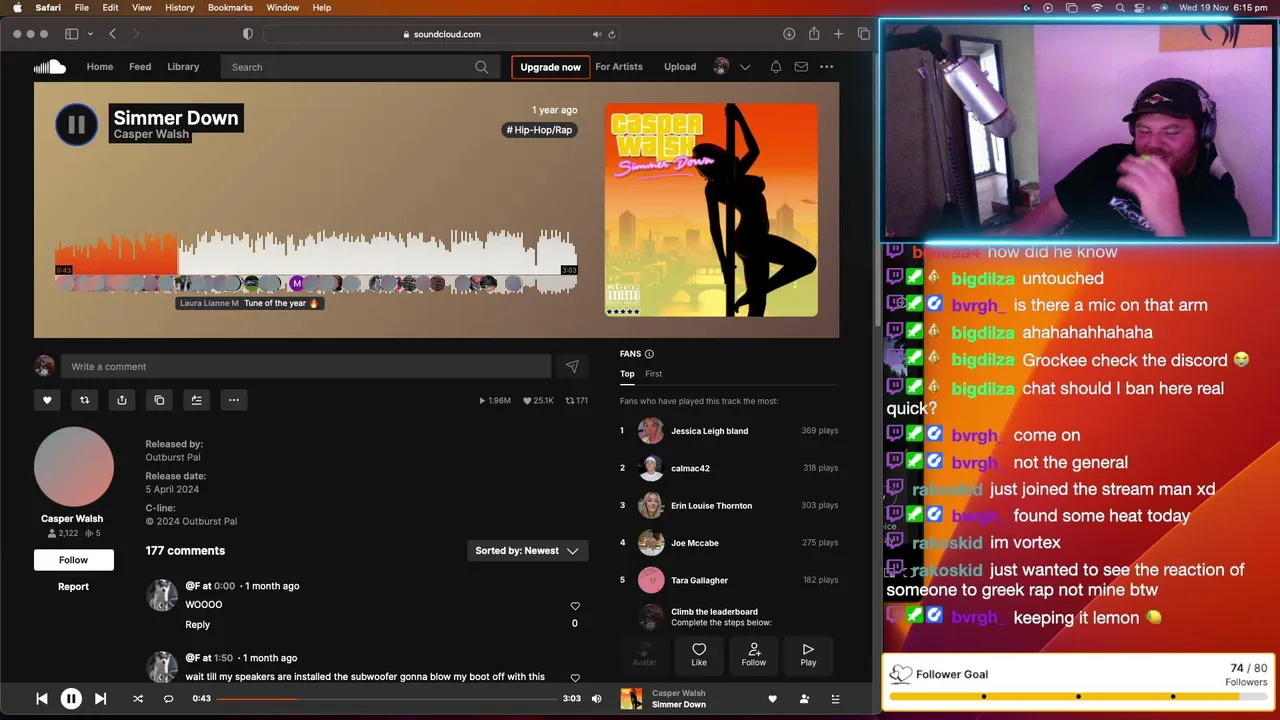Send the comment arrow icon
Viewport: 1280px width, 720px height.
pos(572,366)
